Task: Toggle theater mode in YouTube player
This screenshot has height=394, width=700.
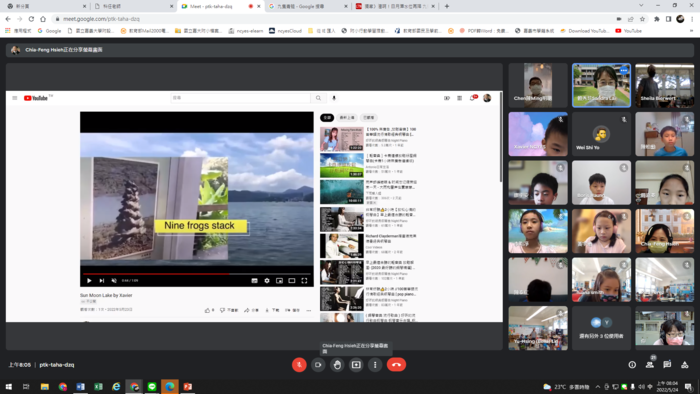Action: pyautogui.click(x=292, y=281)
